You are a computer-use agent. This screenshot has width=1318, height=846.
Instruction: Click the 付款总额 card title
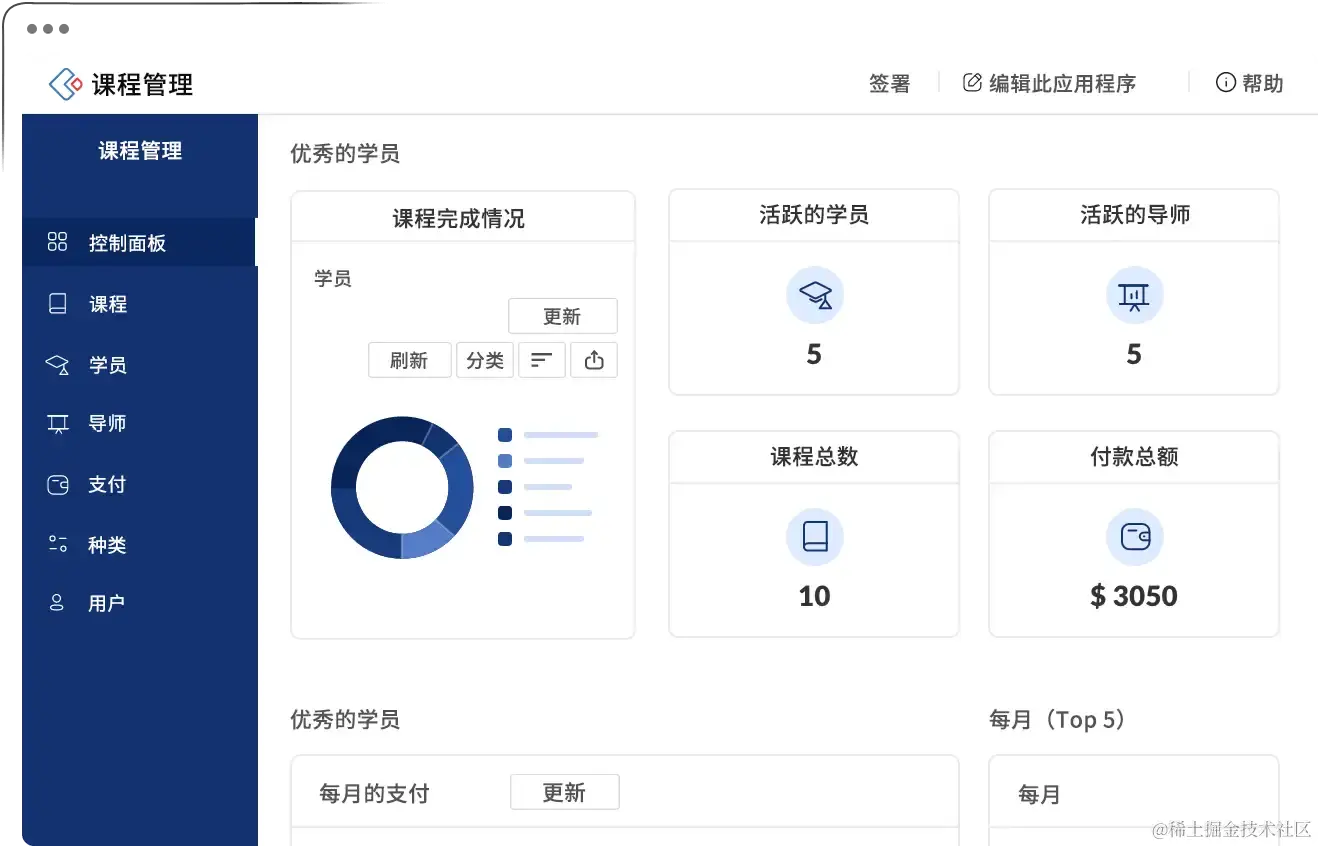pos(1134,456)
